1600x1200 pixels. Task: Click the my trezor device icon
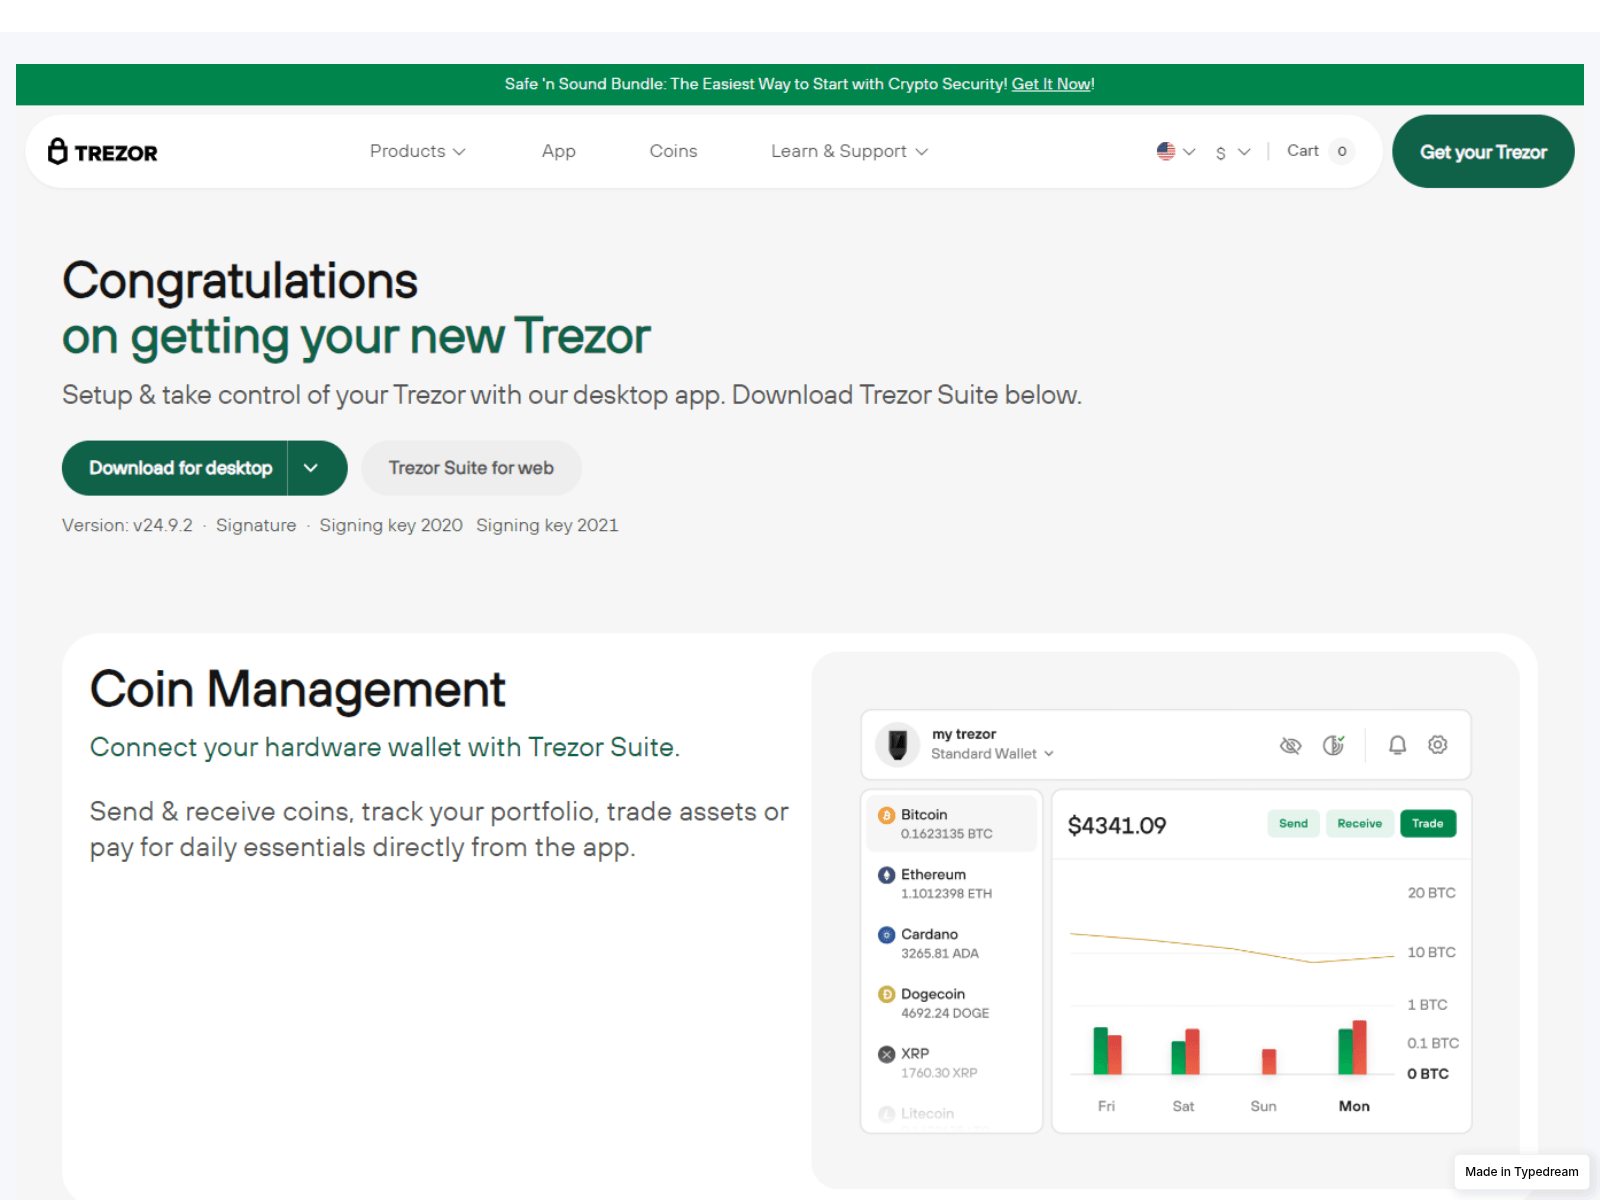(898, 744)
